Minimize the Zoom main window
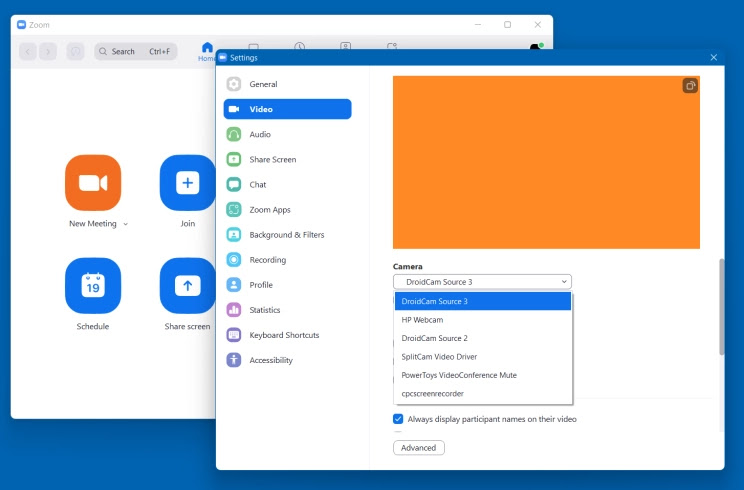 coord(478,25)
